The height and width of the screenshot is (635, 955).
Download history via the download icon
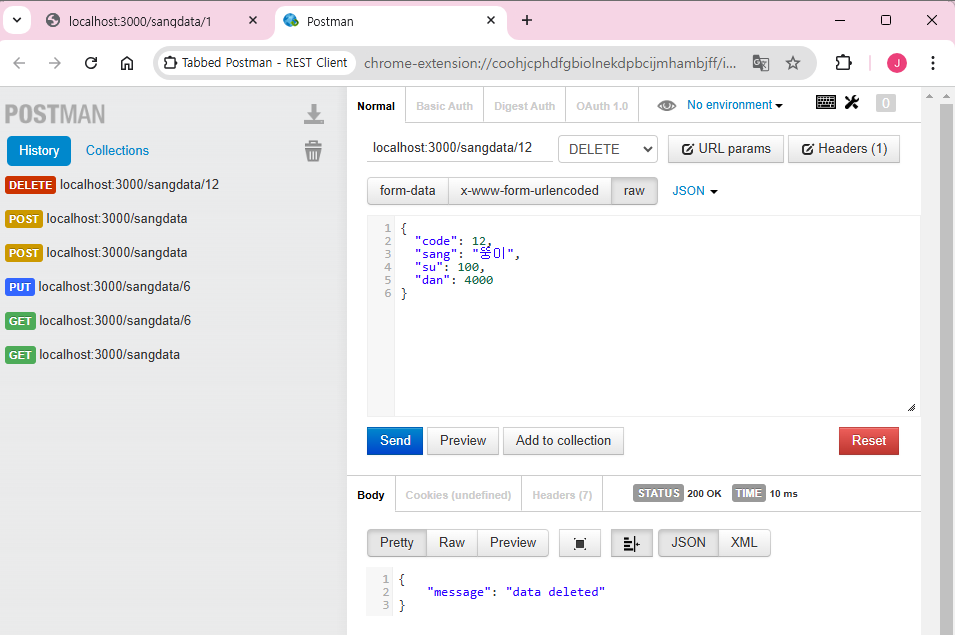314,114
